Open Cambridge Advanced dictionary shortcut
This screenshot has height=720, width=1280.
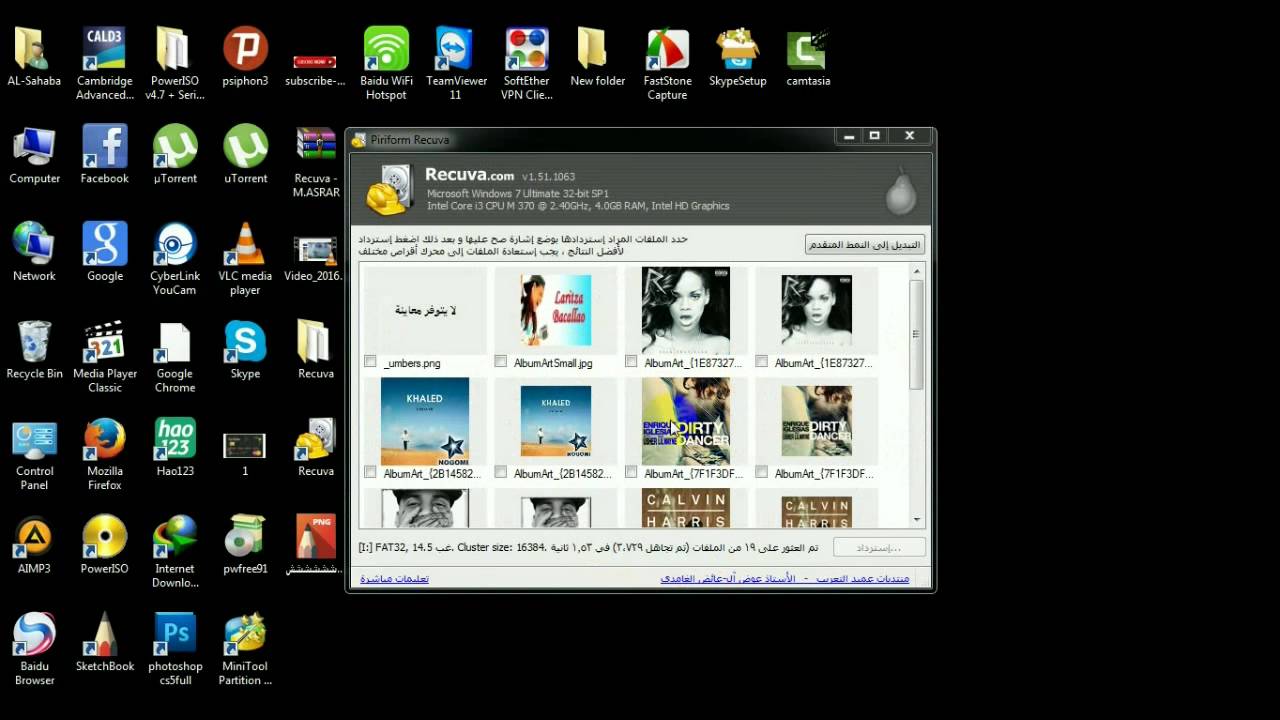tap(105, 64)
